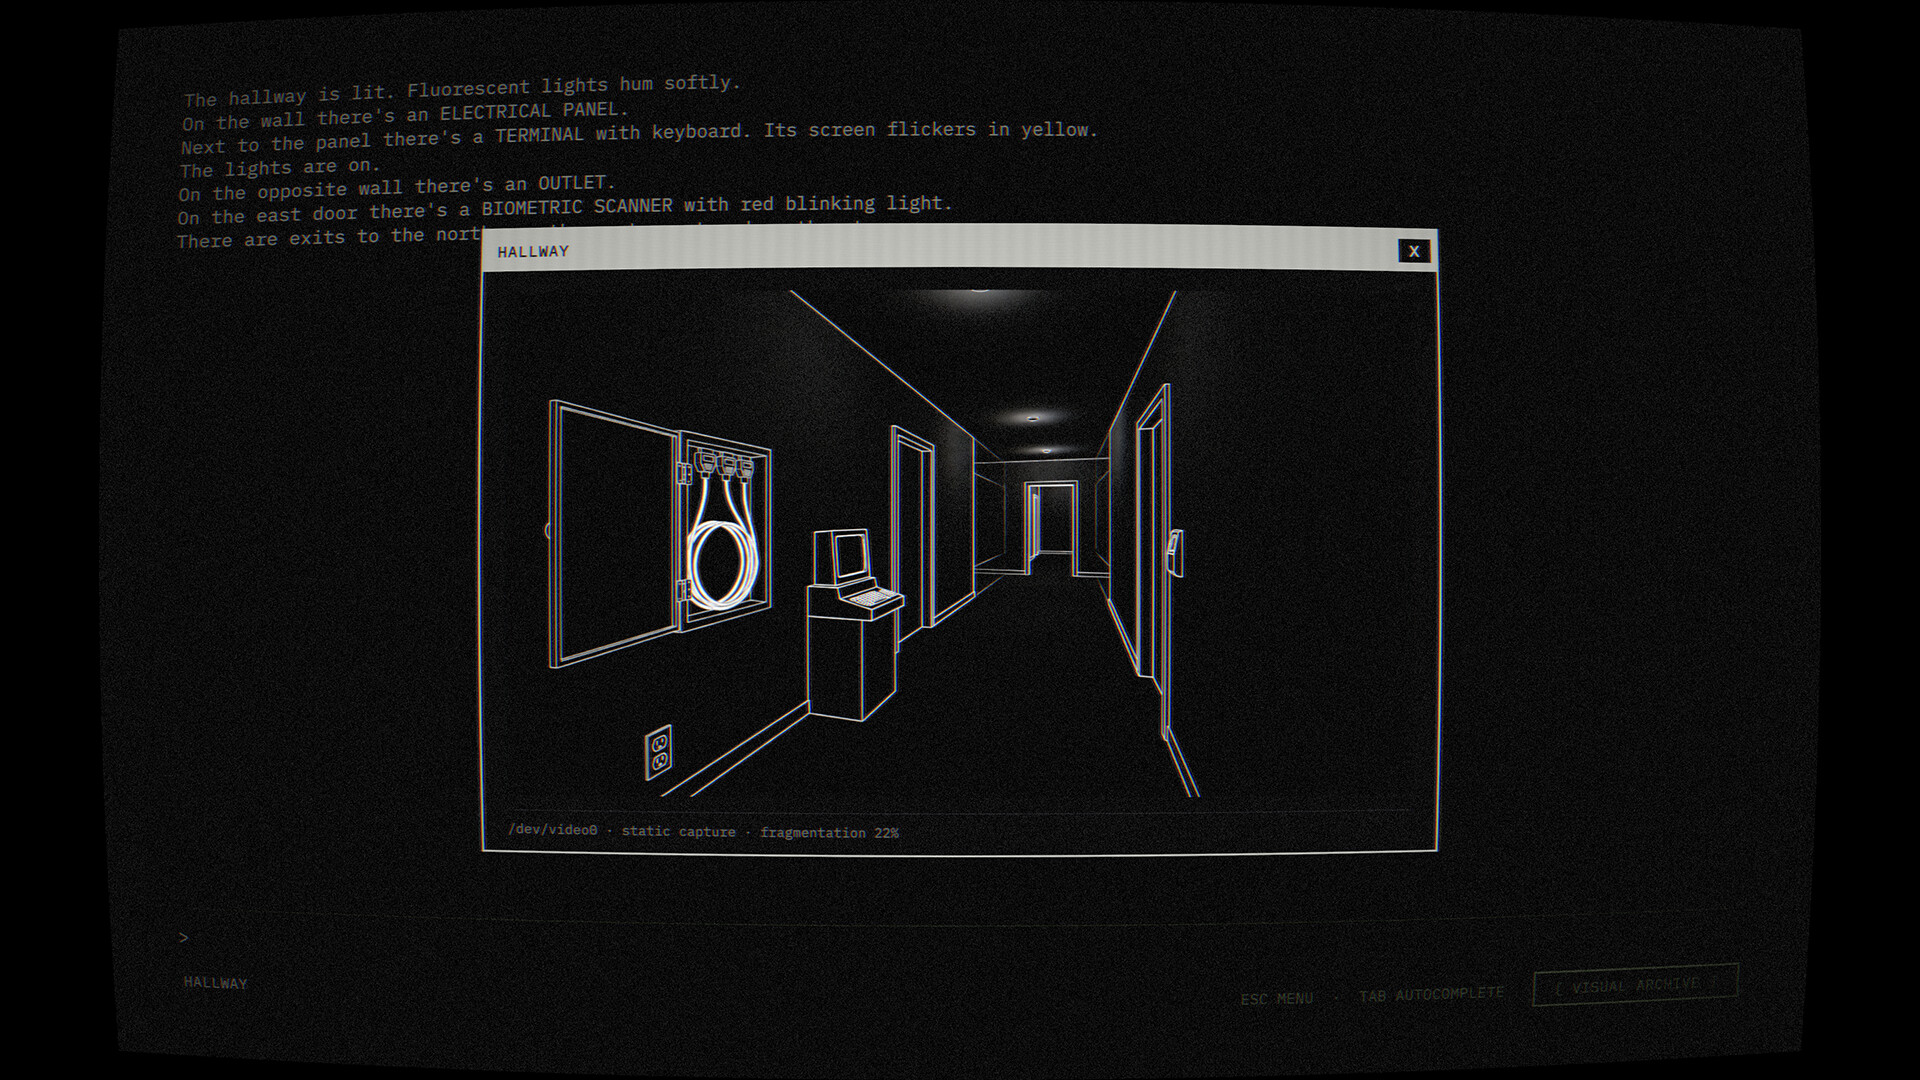Click the OUTLET text line
Viewport: 1920px width, 1080px height.
(396, 188)
